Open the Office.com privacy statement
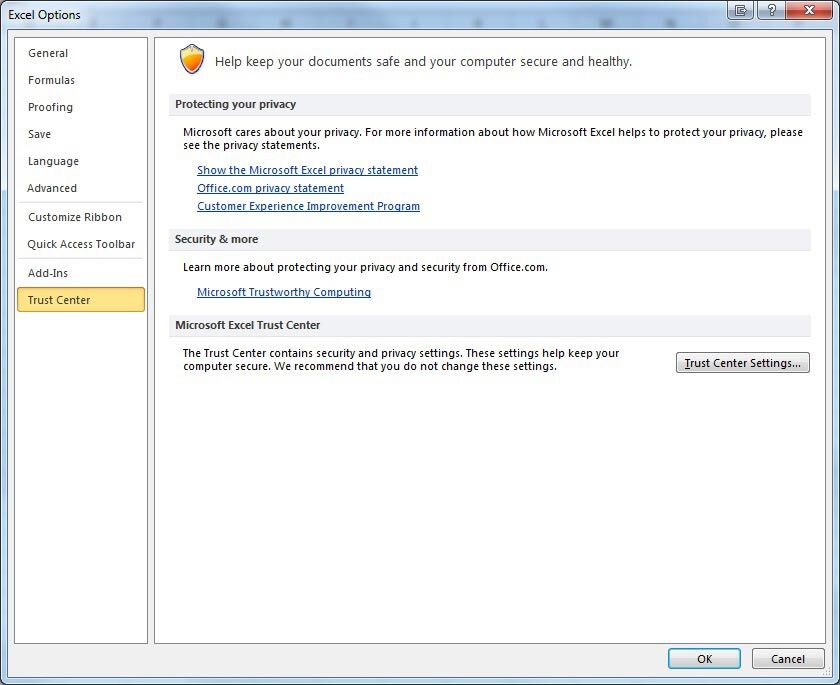 270,188
